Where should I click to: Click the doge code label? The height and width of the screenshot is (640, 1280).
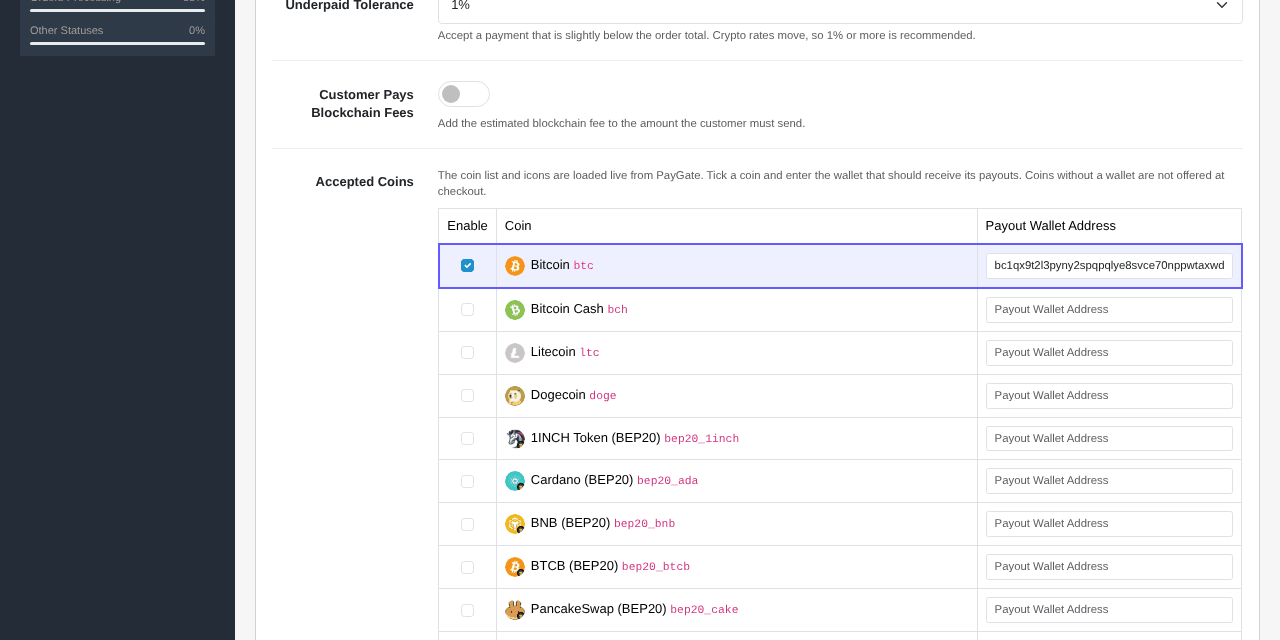pos(603,396)
